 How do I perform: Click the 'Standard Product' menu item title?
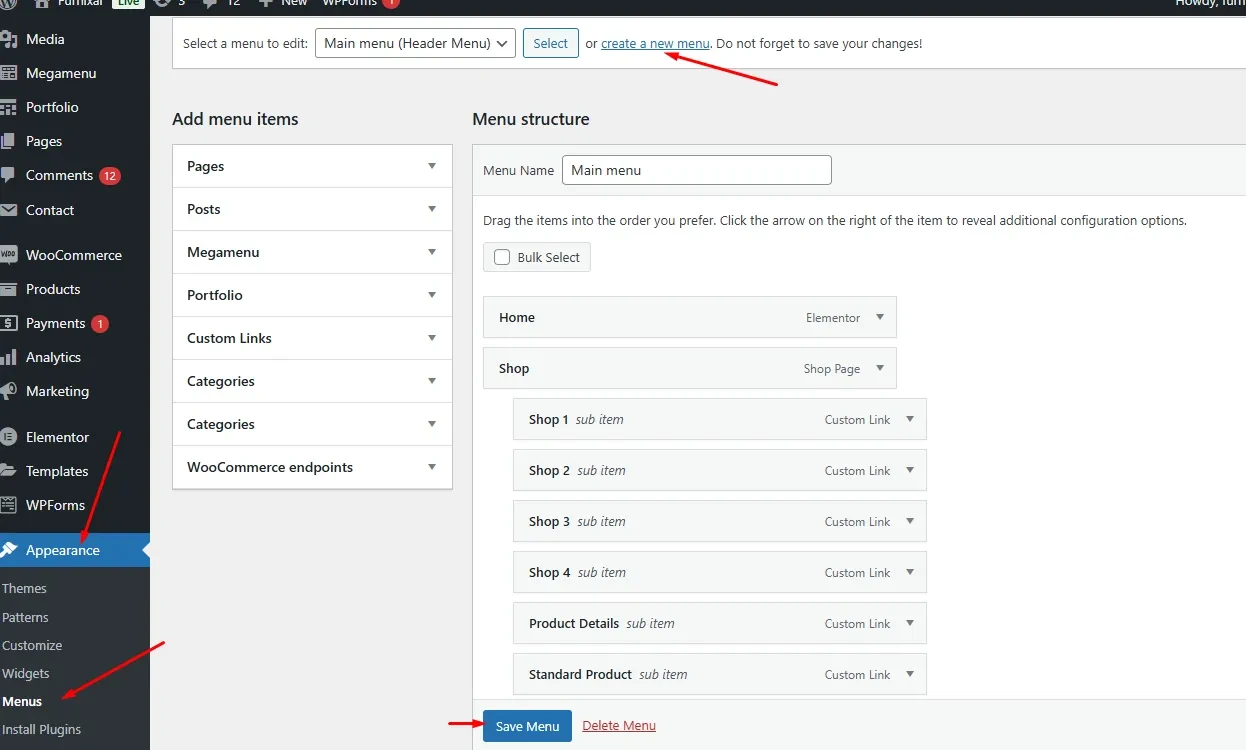[580, 674]
